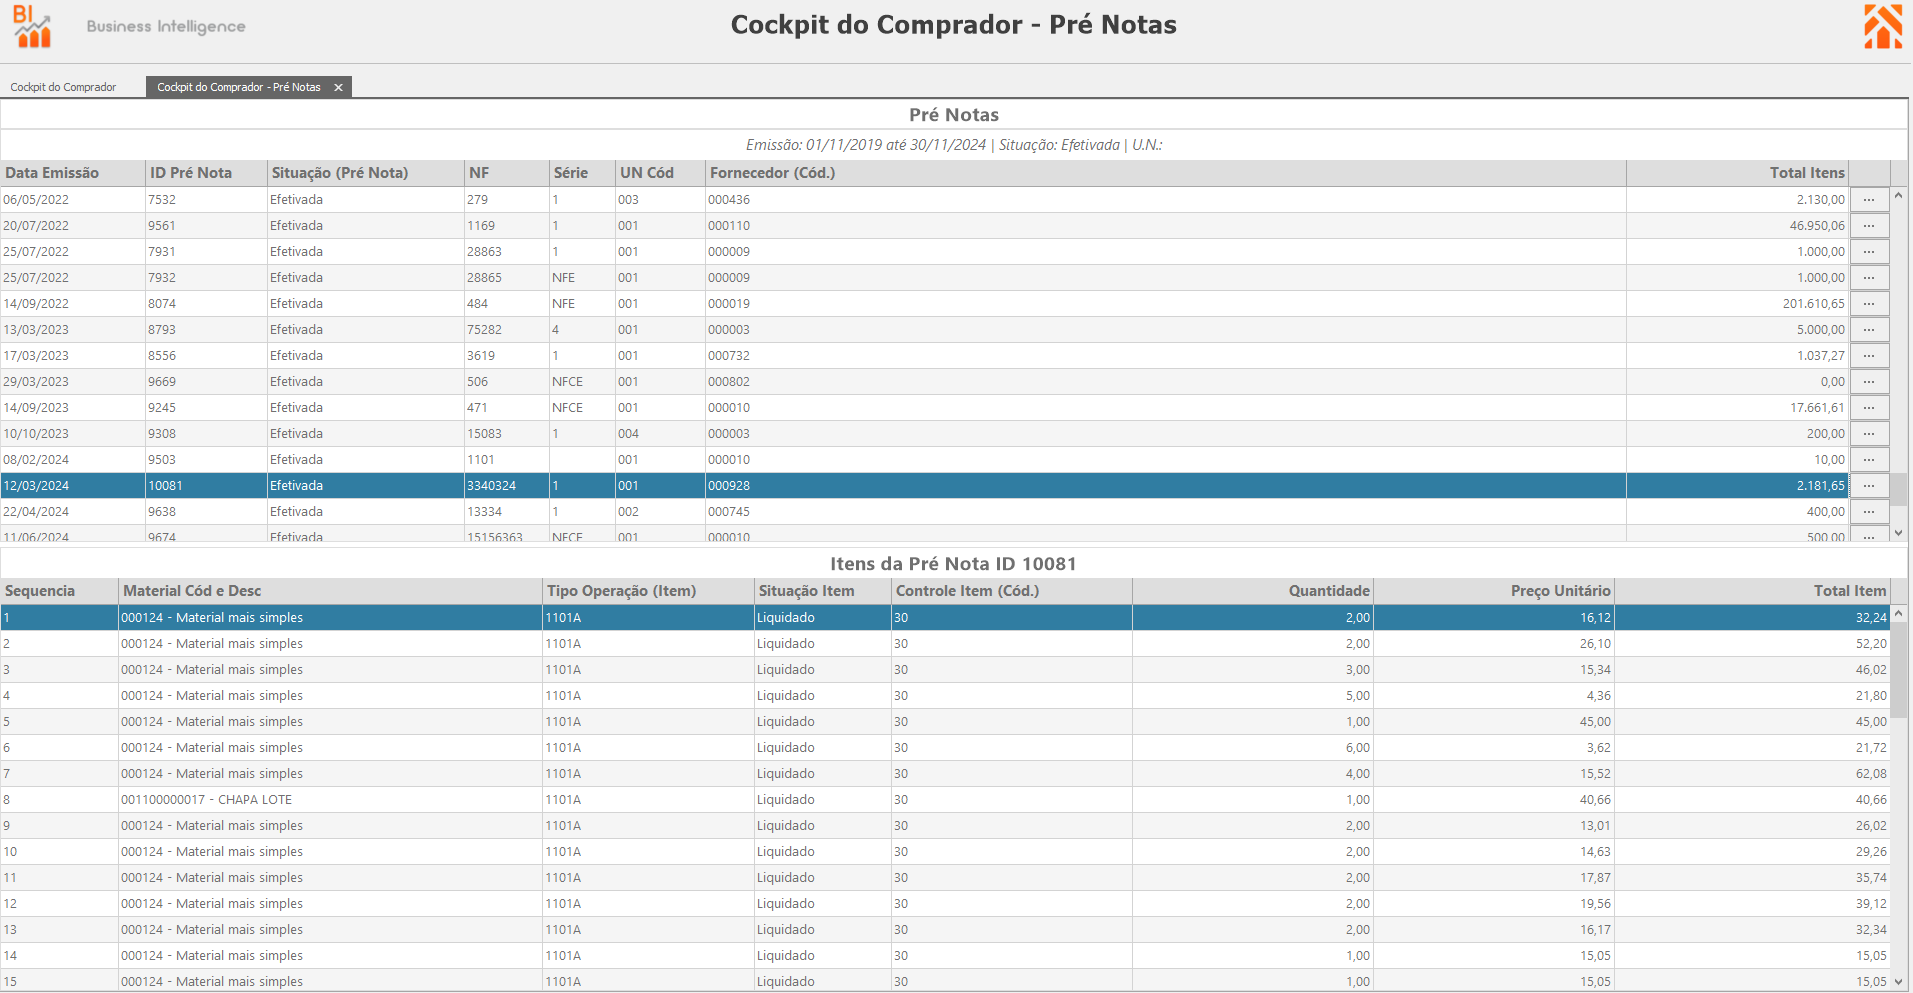Click the item total 39,12
1913x993 pixels.
pyautogui.click(x=1871, y=904)
